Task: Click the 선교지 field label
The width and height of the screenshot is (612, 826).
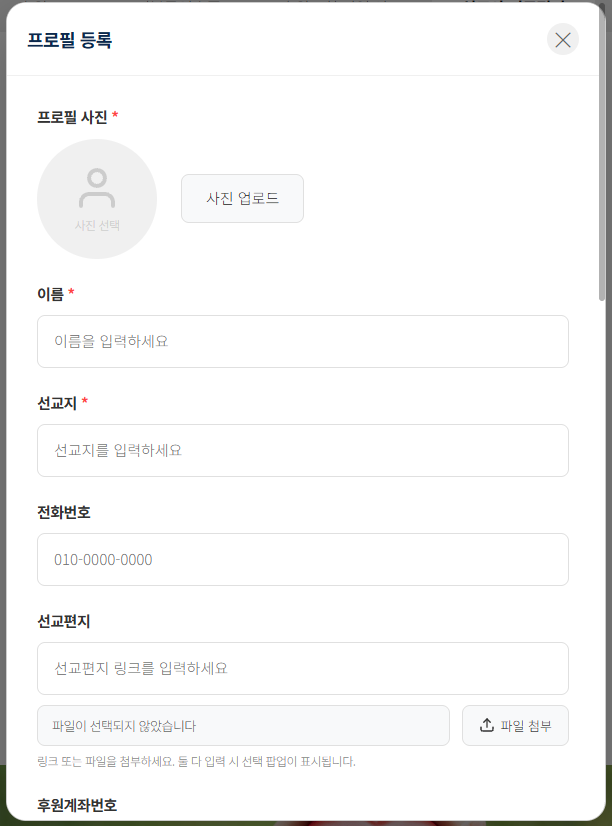Action: tap(57, 403)
